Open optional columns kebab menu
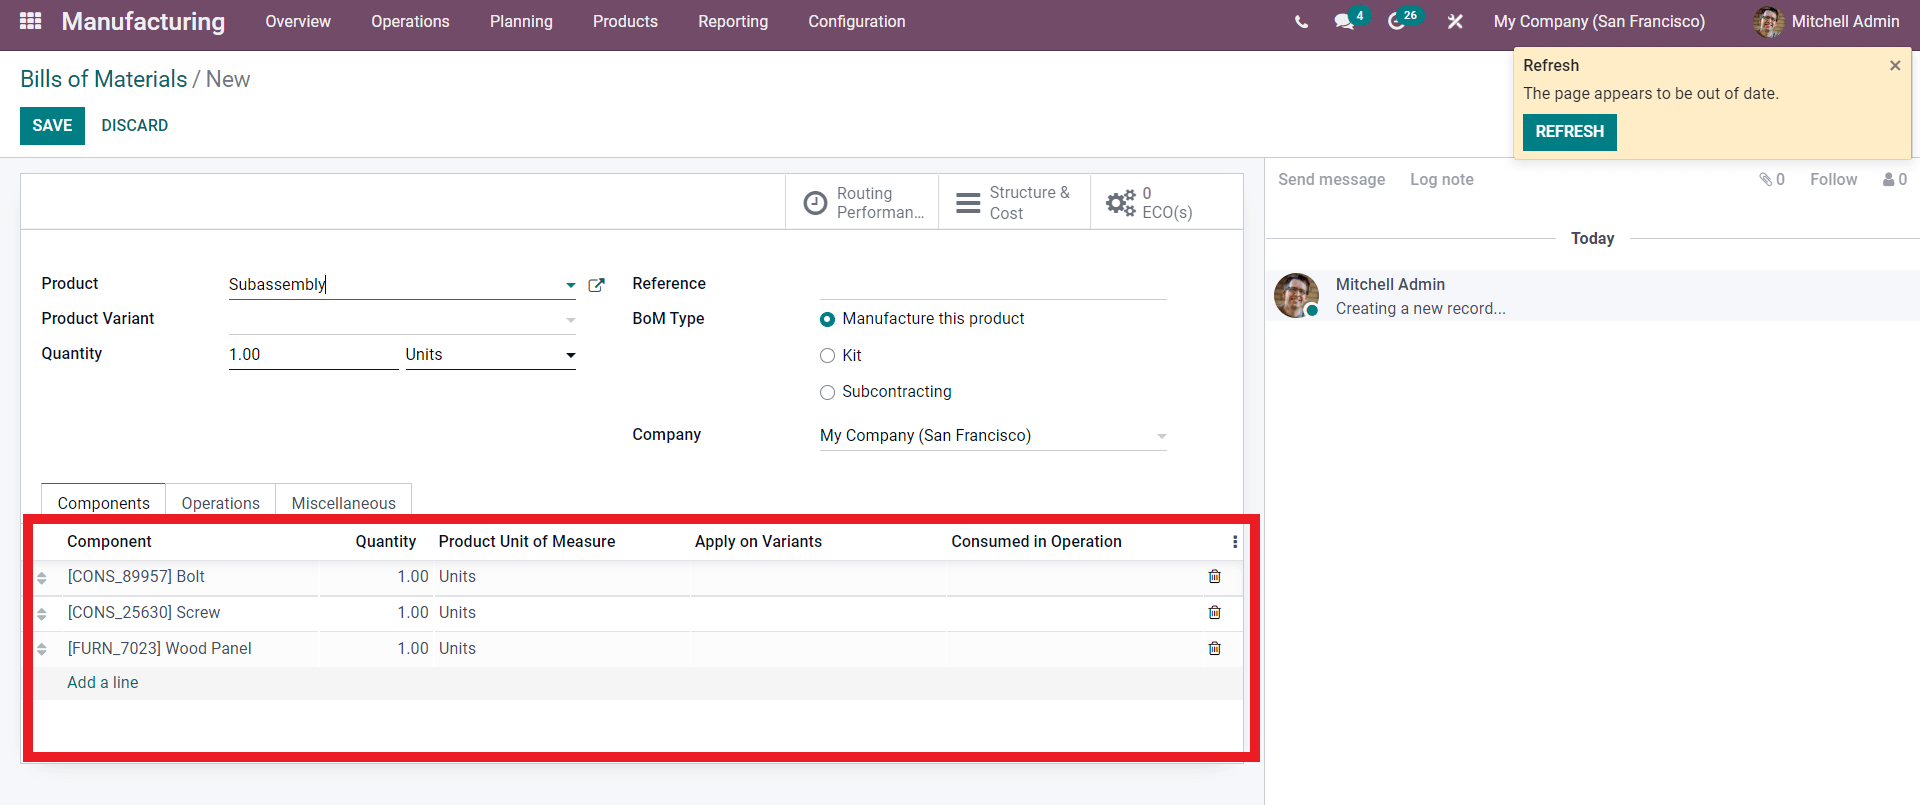This screenshot has width=1920, height=805. [x=1235, y=542]
